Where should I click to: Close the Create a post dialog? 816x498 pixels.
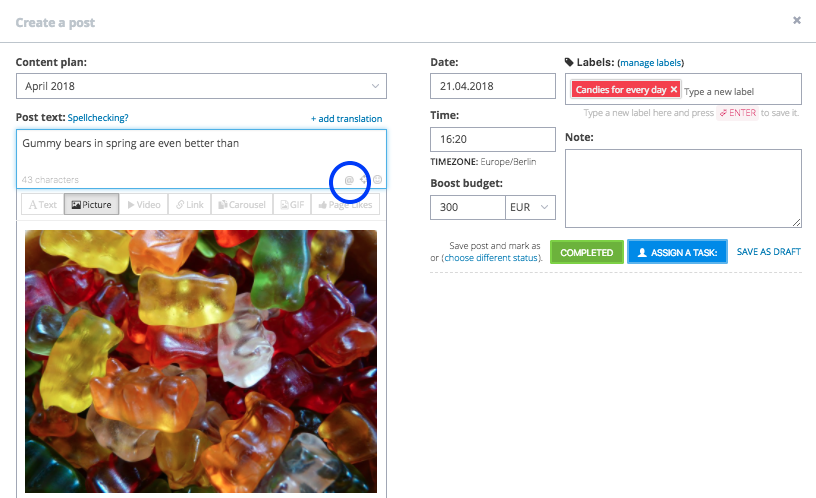[797, 20]
